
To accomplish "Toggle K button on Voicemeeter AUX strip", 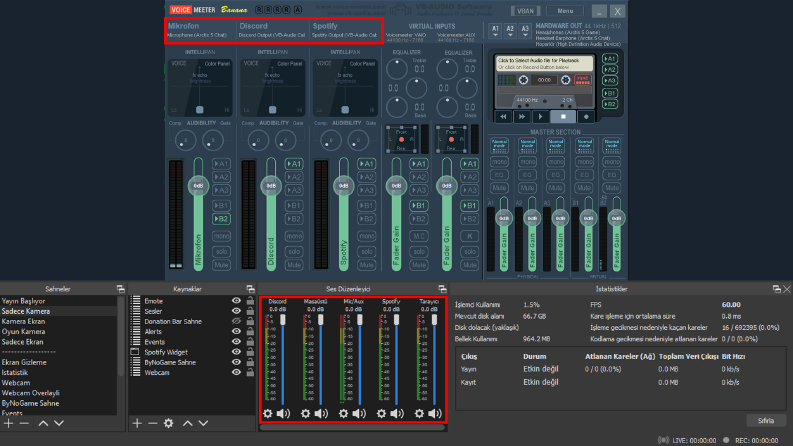I will [469, 236].
